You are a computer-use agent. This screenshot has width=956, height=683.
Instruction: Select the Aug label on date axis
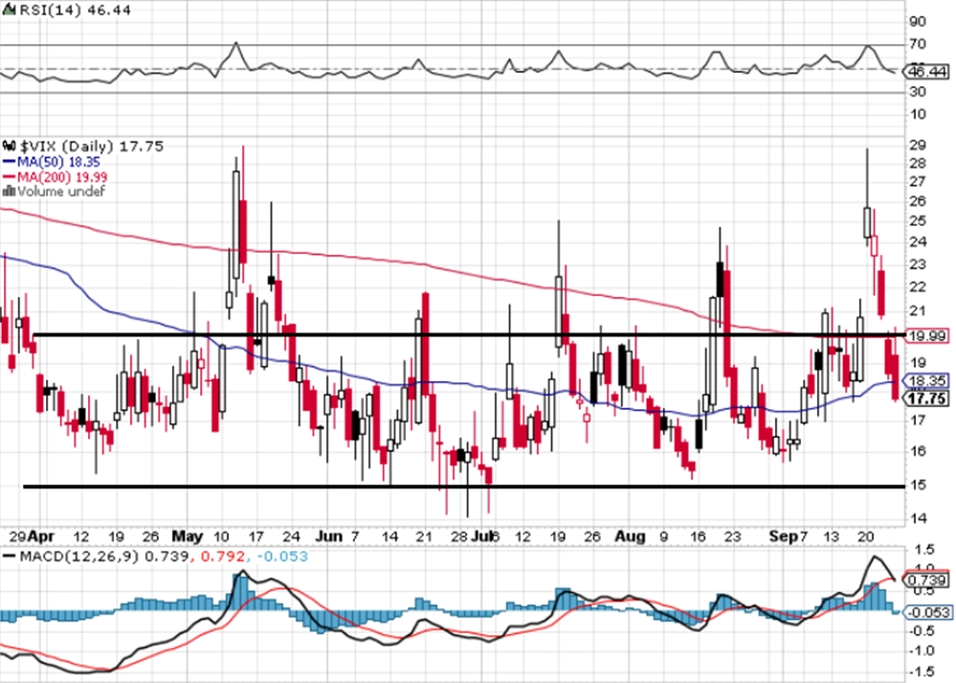point(629,537)
